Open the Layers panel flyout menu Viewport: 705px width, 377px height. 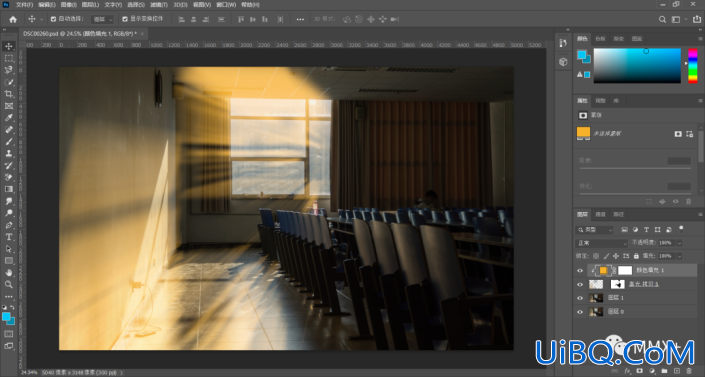click(x=700, y=215)
